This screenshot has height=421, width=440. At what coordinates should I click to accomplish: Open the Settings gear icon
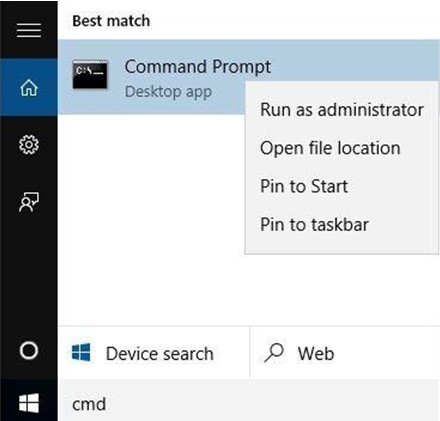[29, 145]
